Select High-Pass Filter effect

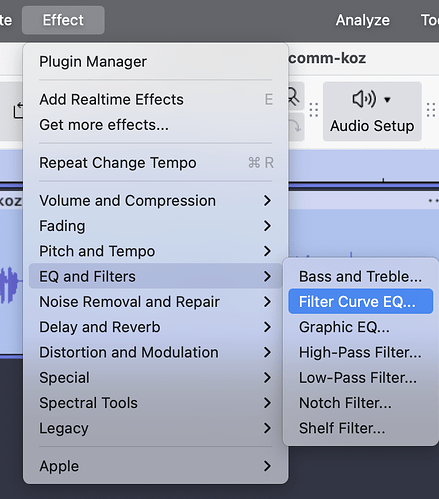click(x=361, y=352)
